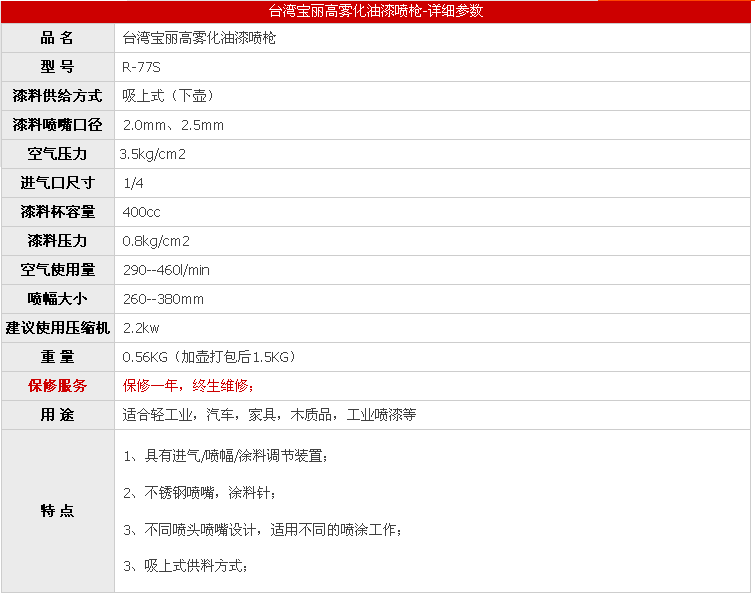Image resolution: width=755 pixels, height=593 pixels.
Task: Click feature line 不同喷头喷嘴设计，适用不同的喷涂工作
Action: click(271, 529)
